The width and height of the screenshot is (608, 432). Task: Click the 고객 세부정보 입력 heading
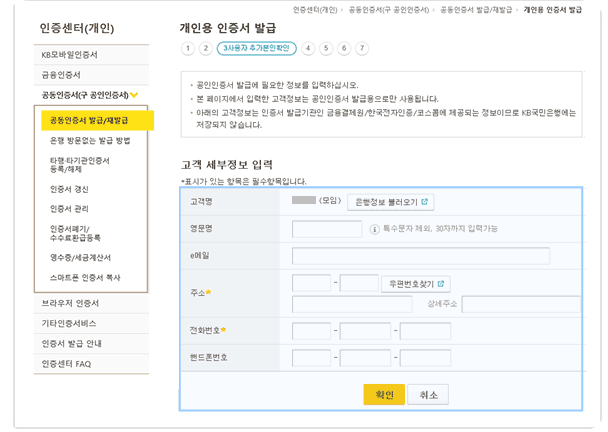tap(227, 165)
